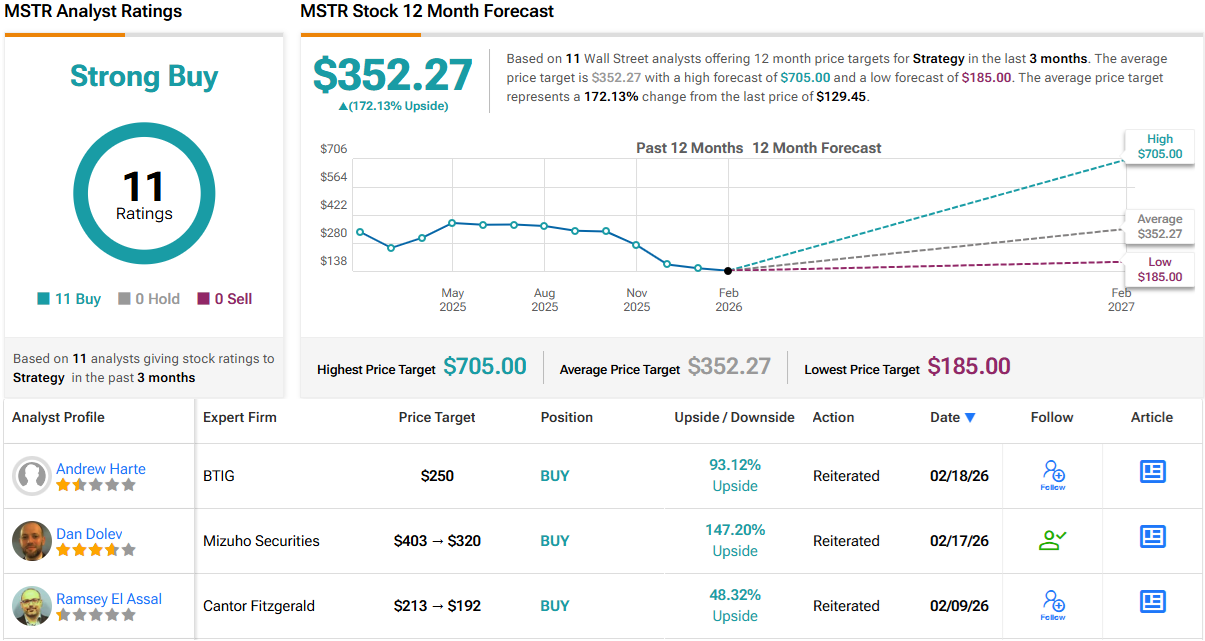Follow analyst Andrew Harte
This screenshot has height=641, width=1205.
[x=1052, y=474]
